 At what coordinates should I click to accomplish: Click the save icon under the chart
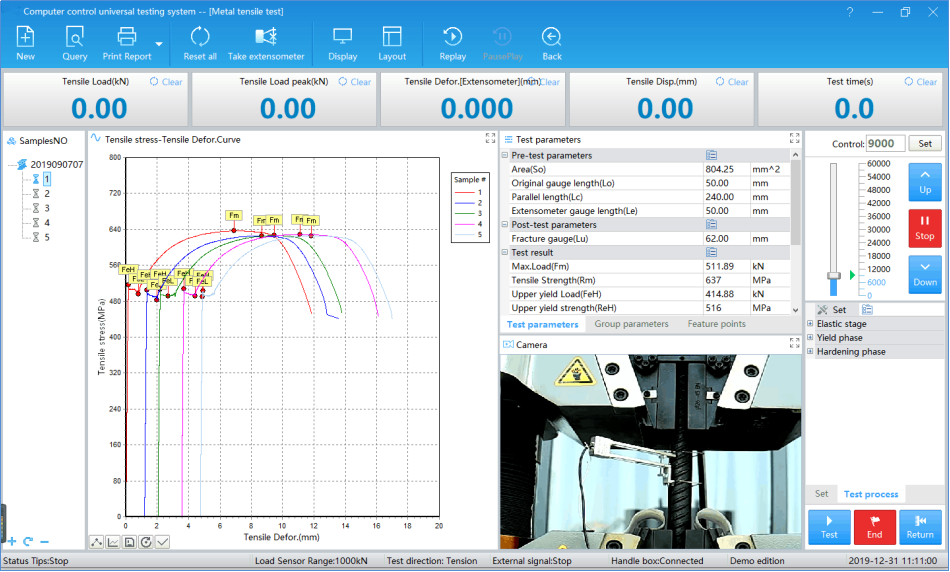129,542
